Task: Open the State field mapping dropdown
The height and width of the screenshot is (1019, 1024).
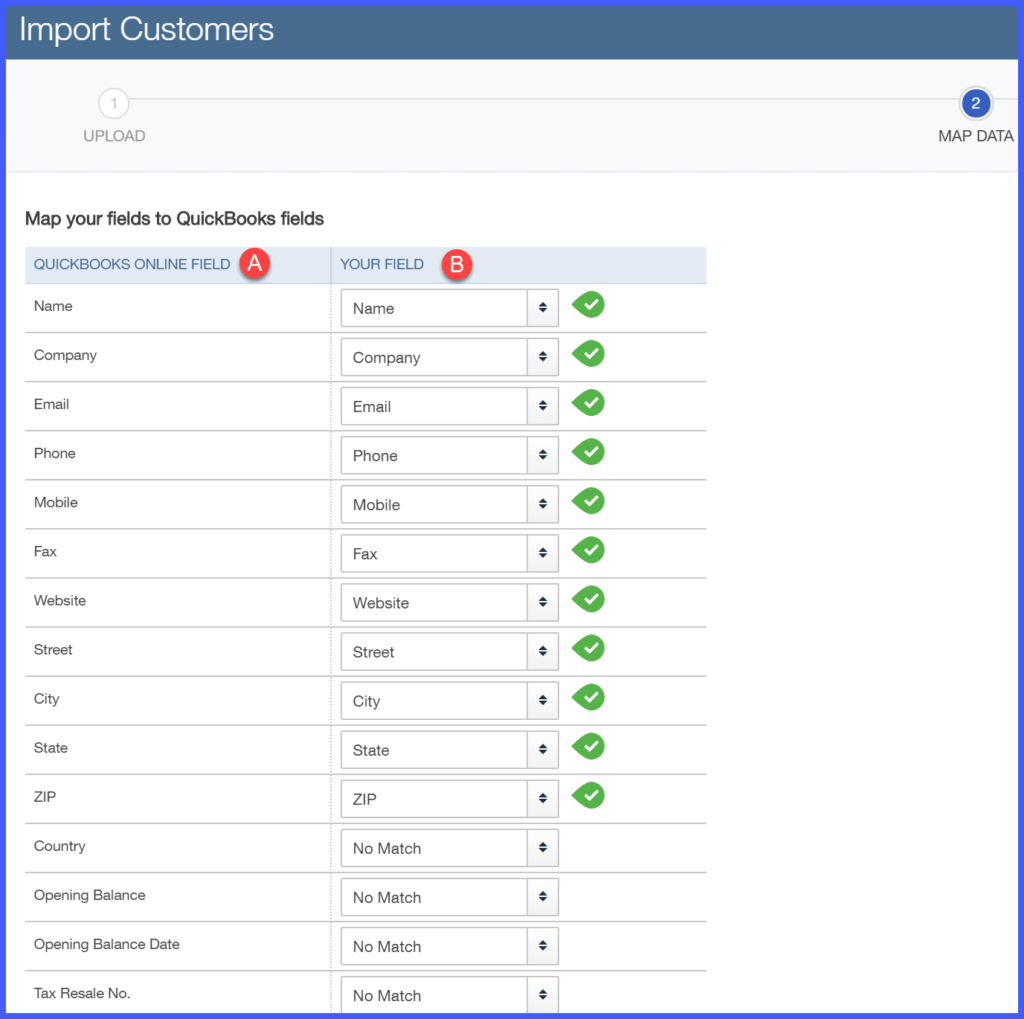Action: click(x=449, y=750)
